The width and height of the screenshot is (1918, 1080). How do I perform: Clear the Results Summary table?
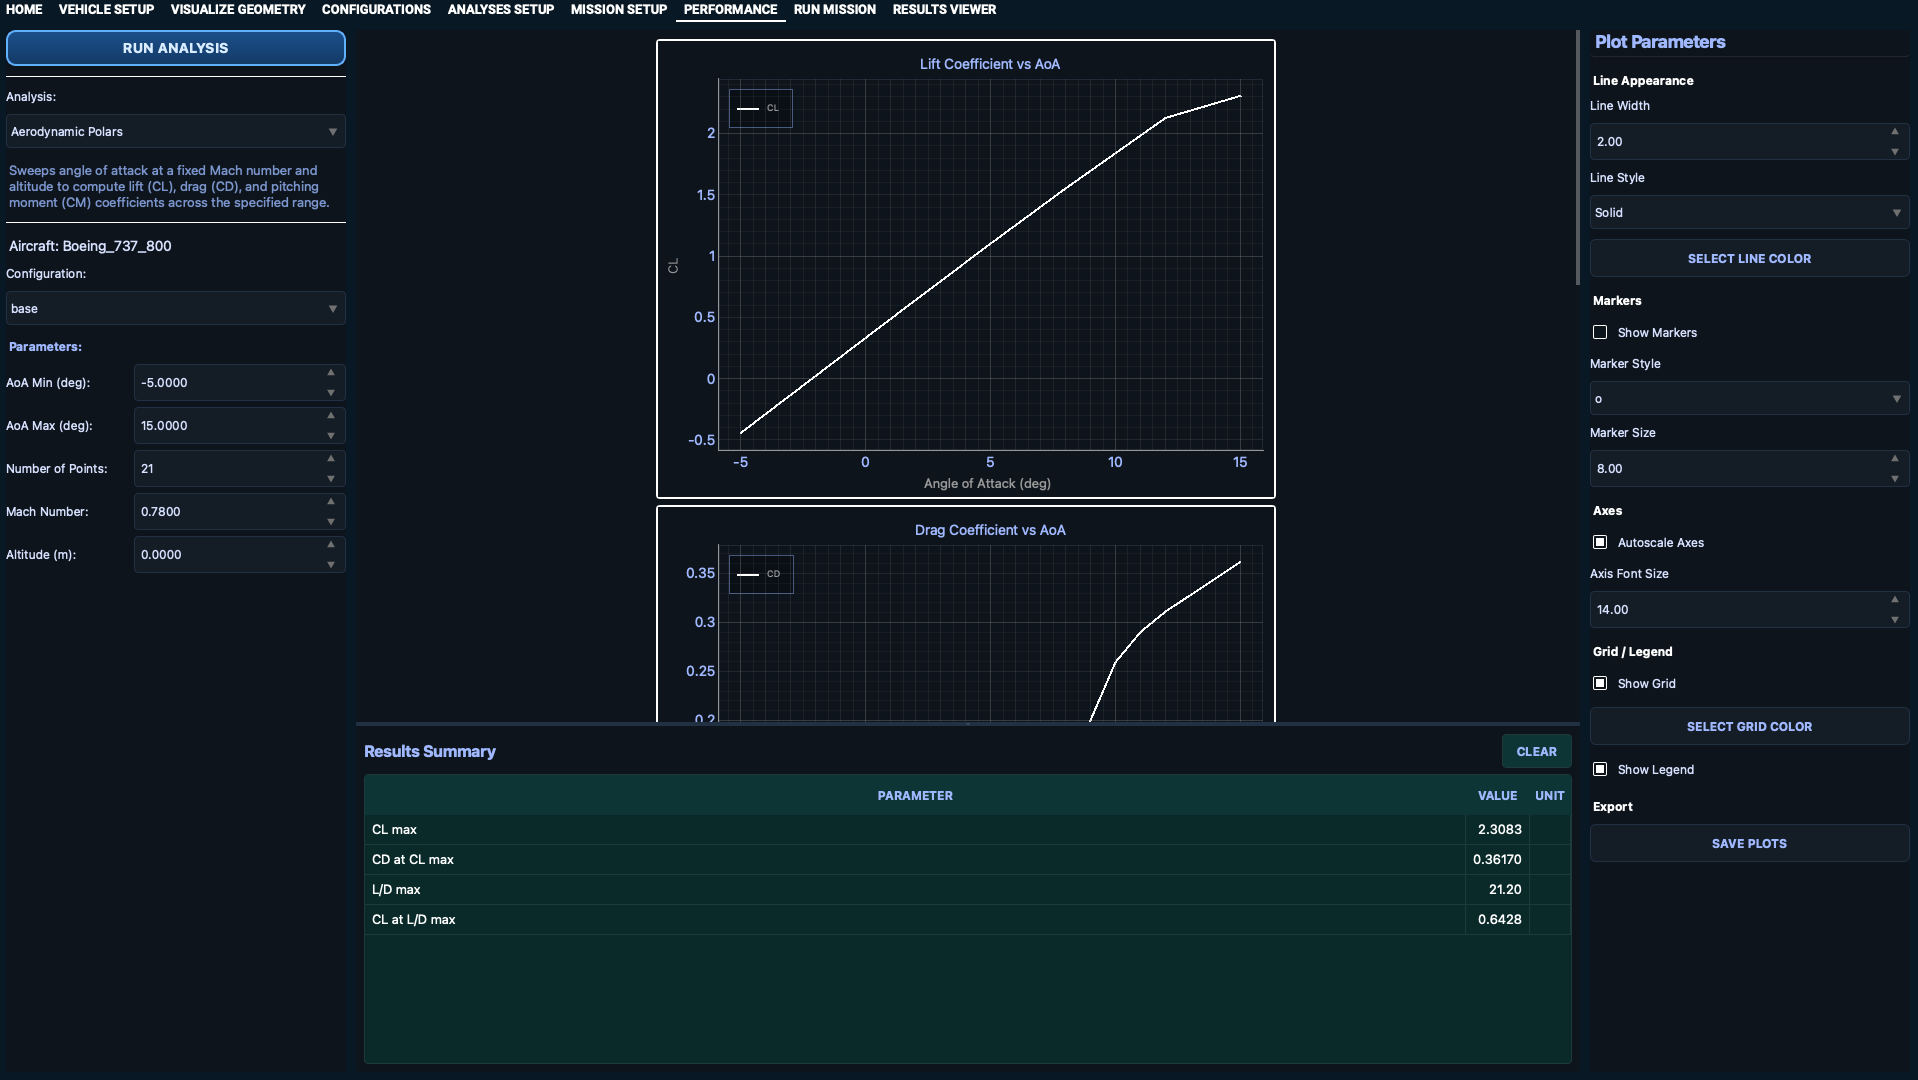[1536, 752]
